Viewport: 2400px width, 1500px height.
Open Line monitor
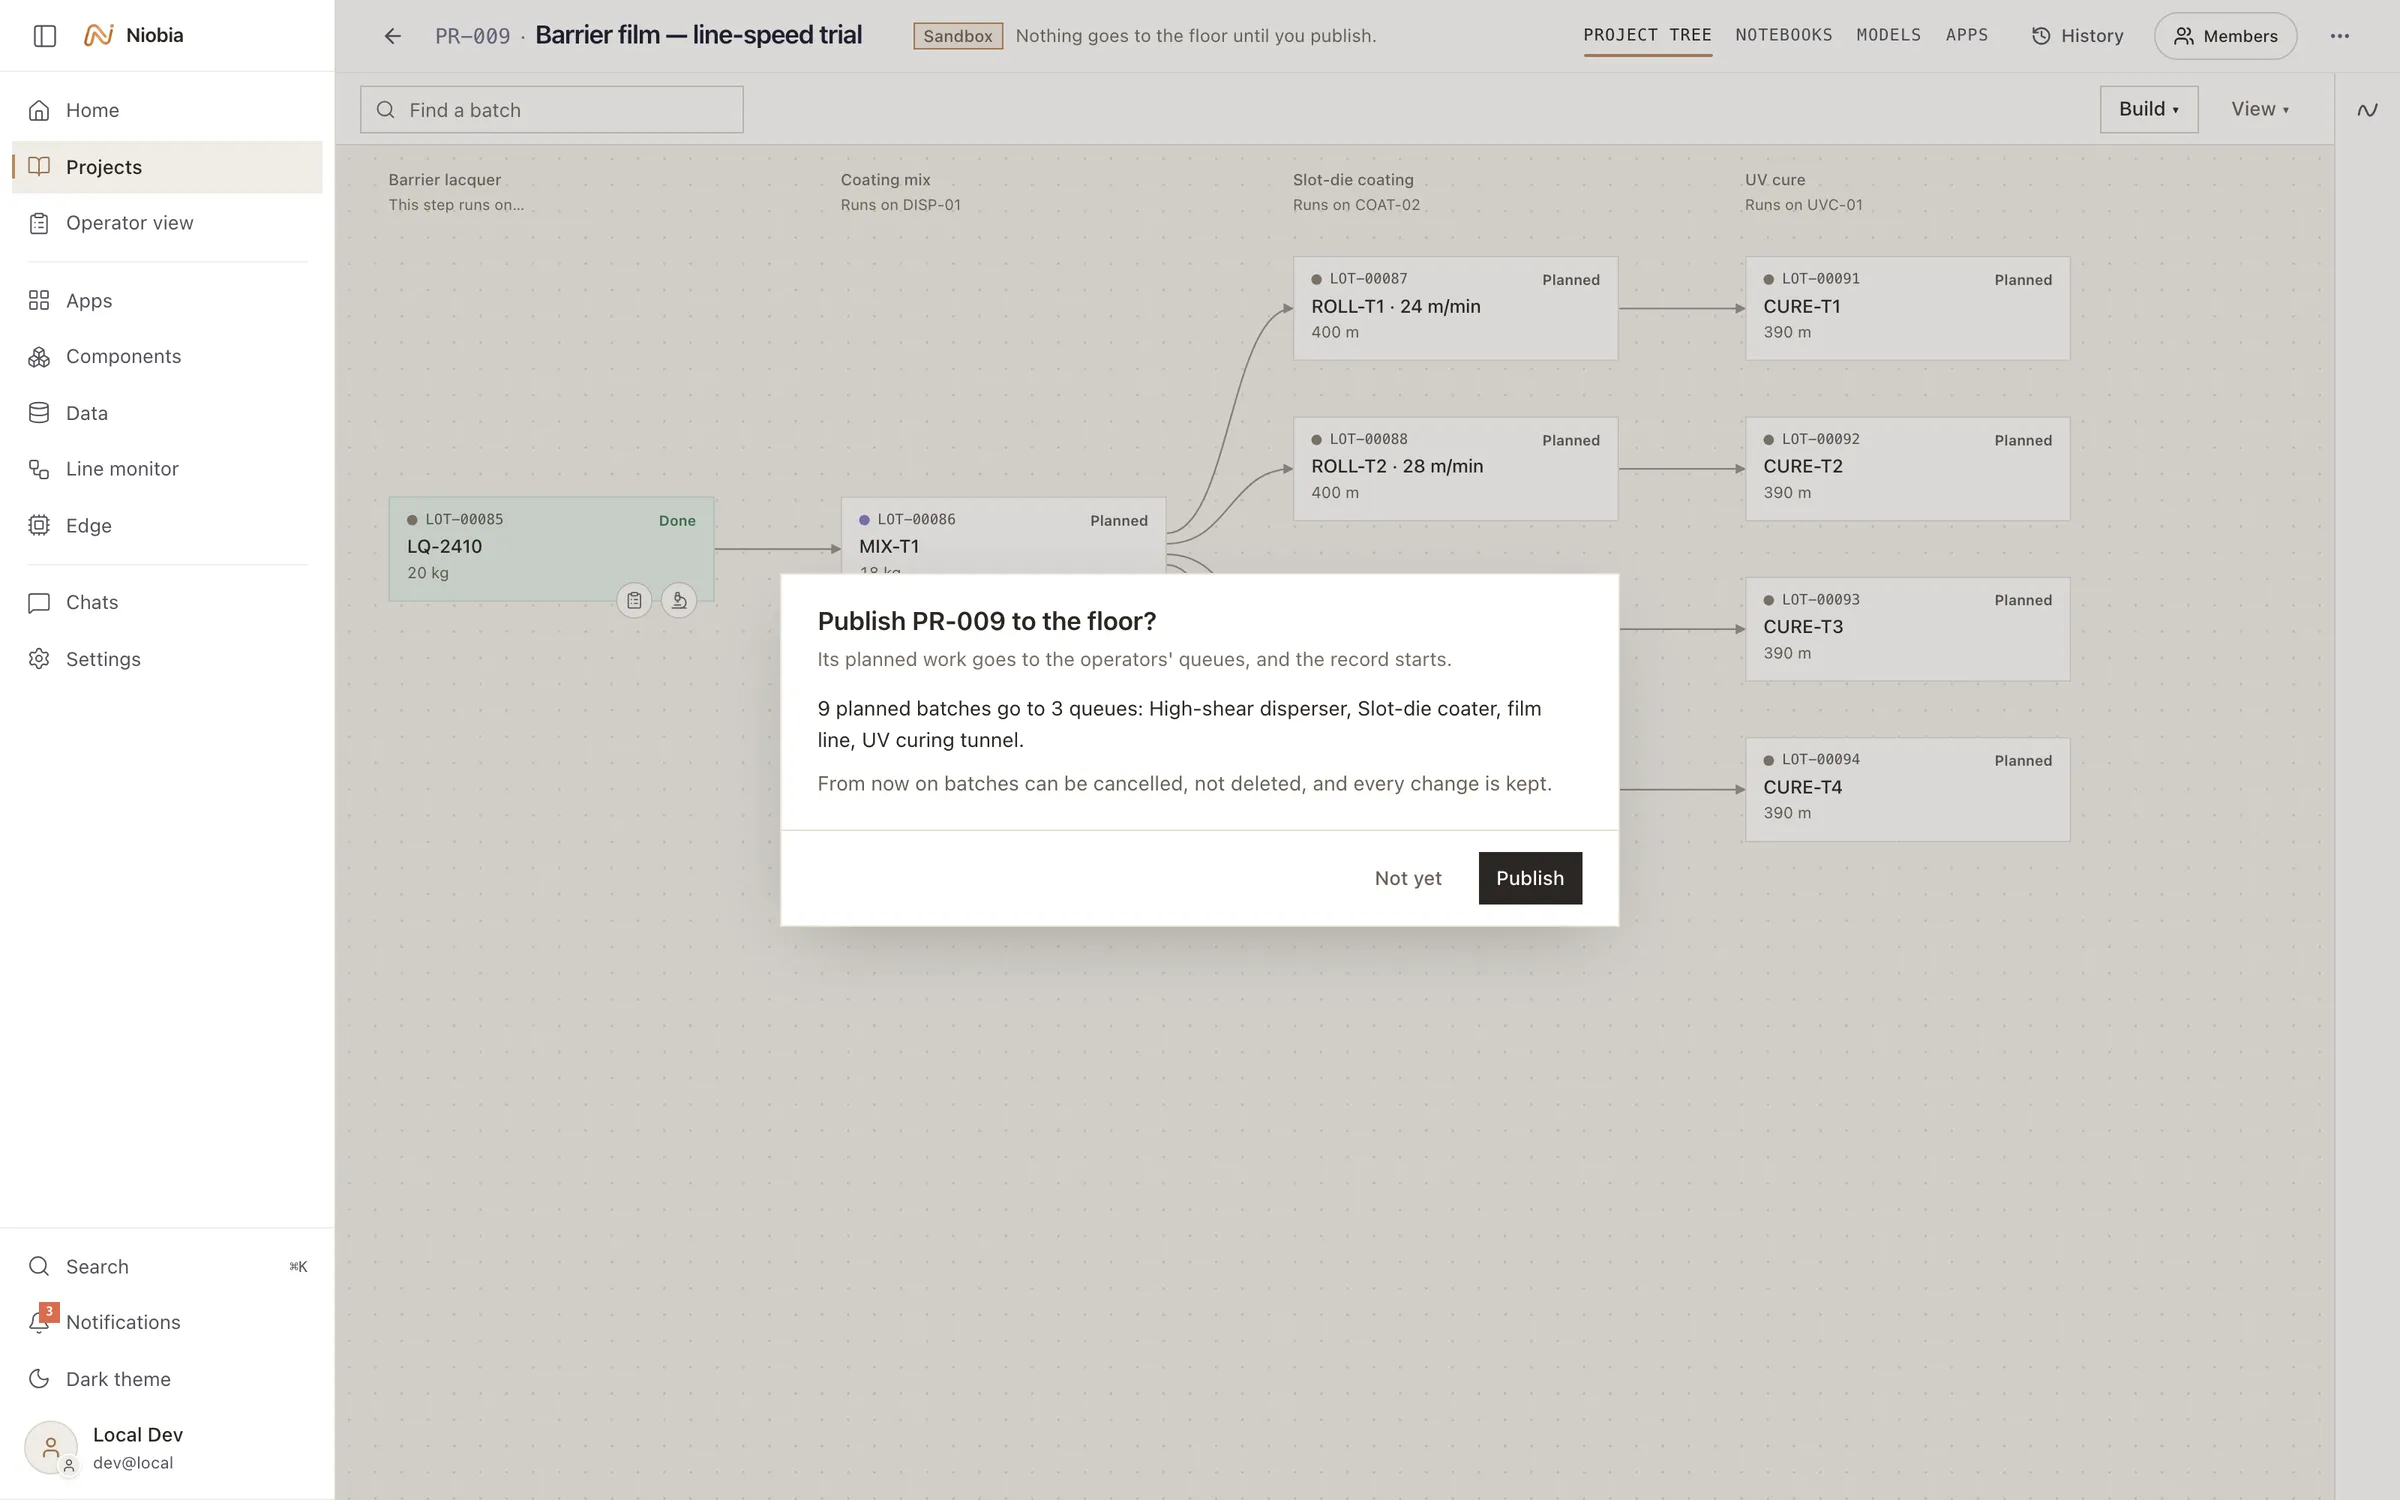pyautogui.click(x=167, y=469)
